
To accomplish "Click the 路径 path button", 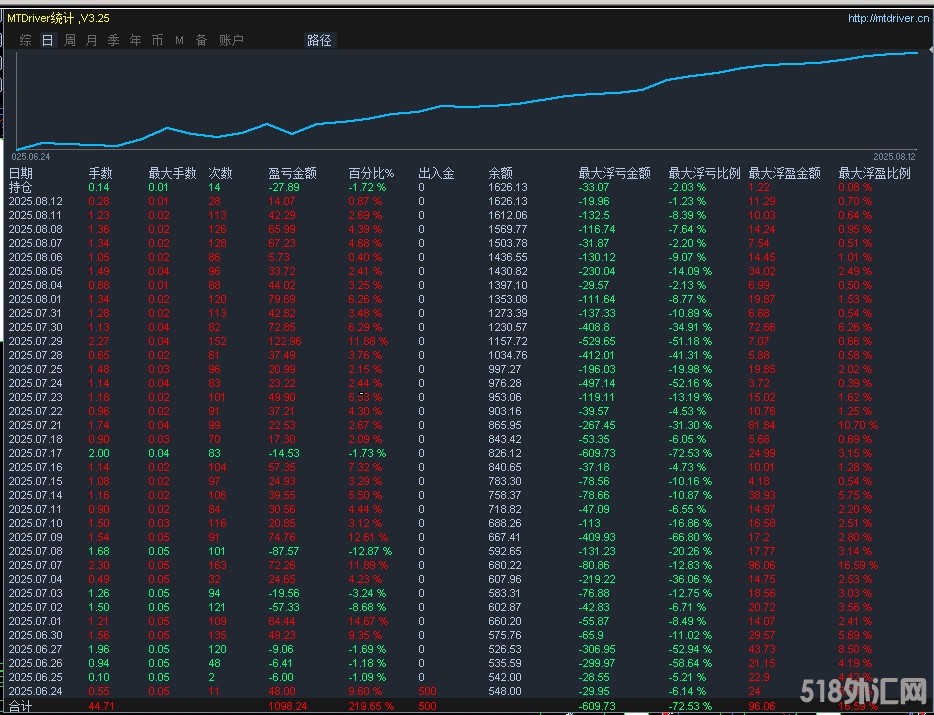I will point(319,40).
